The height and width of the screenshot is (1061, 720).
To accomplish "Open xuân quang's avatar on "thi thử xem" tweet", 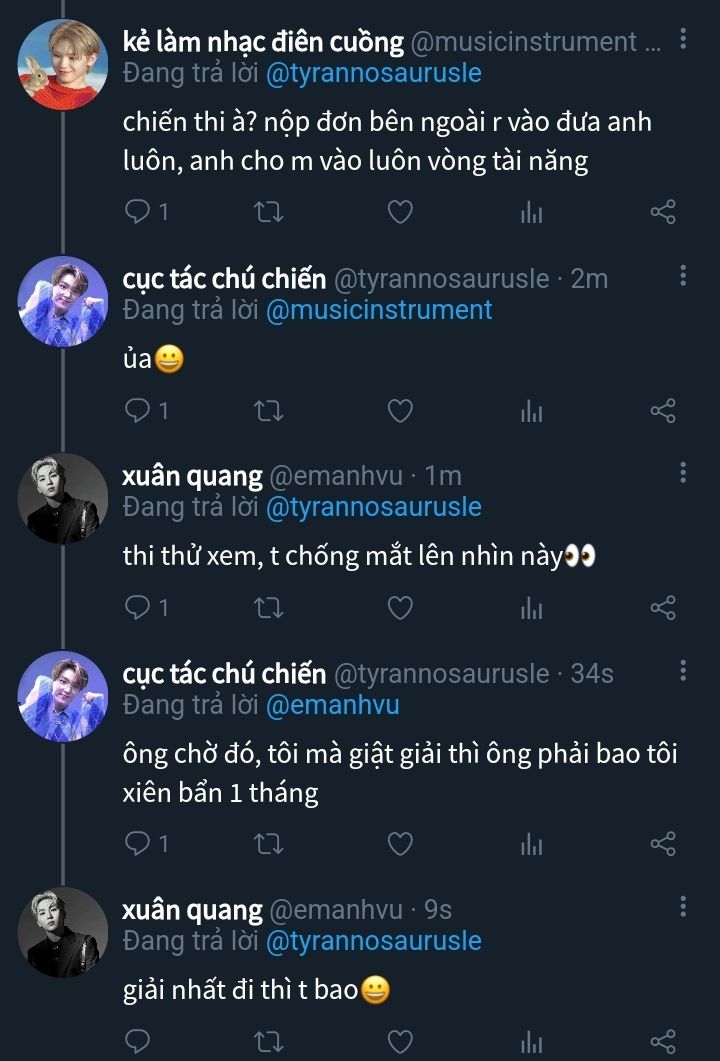I will [63, 498].
